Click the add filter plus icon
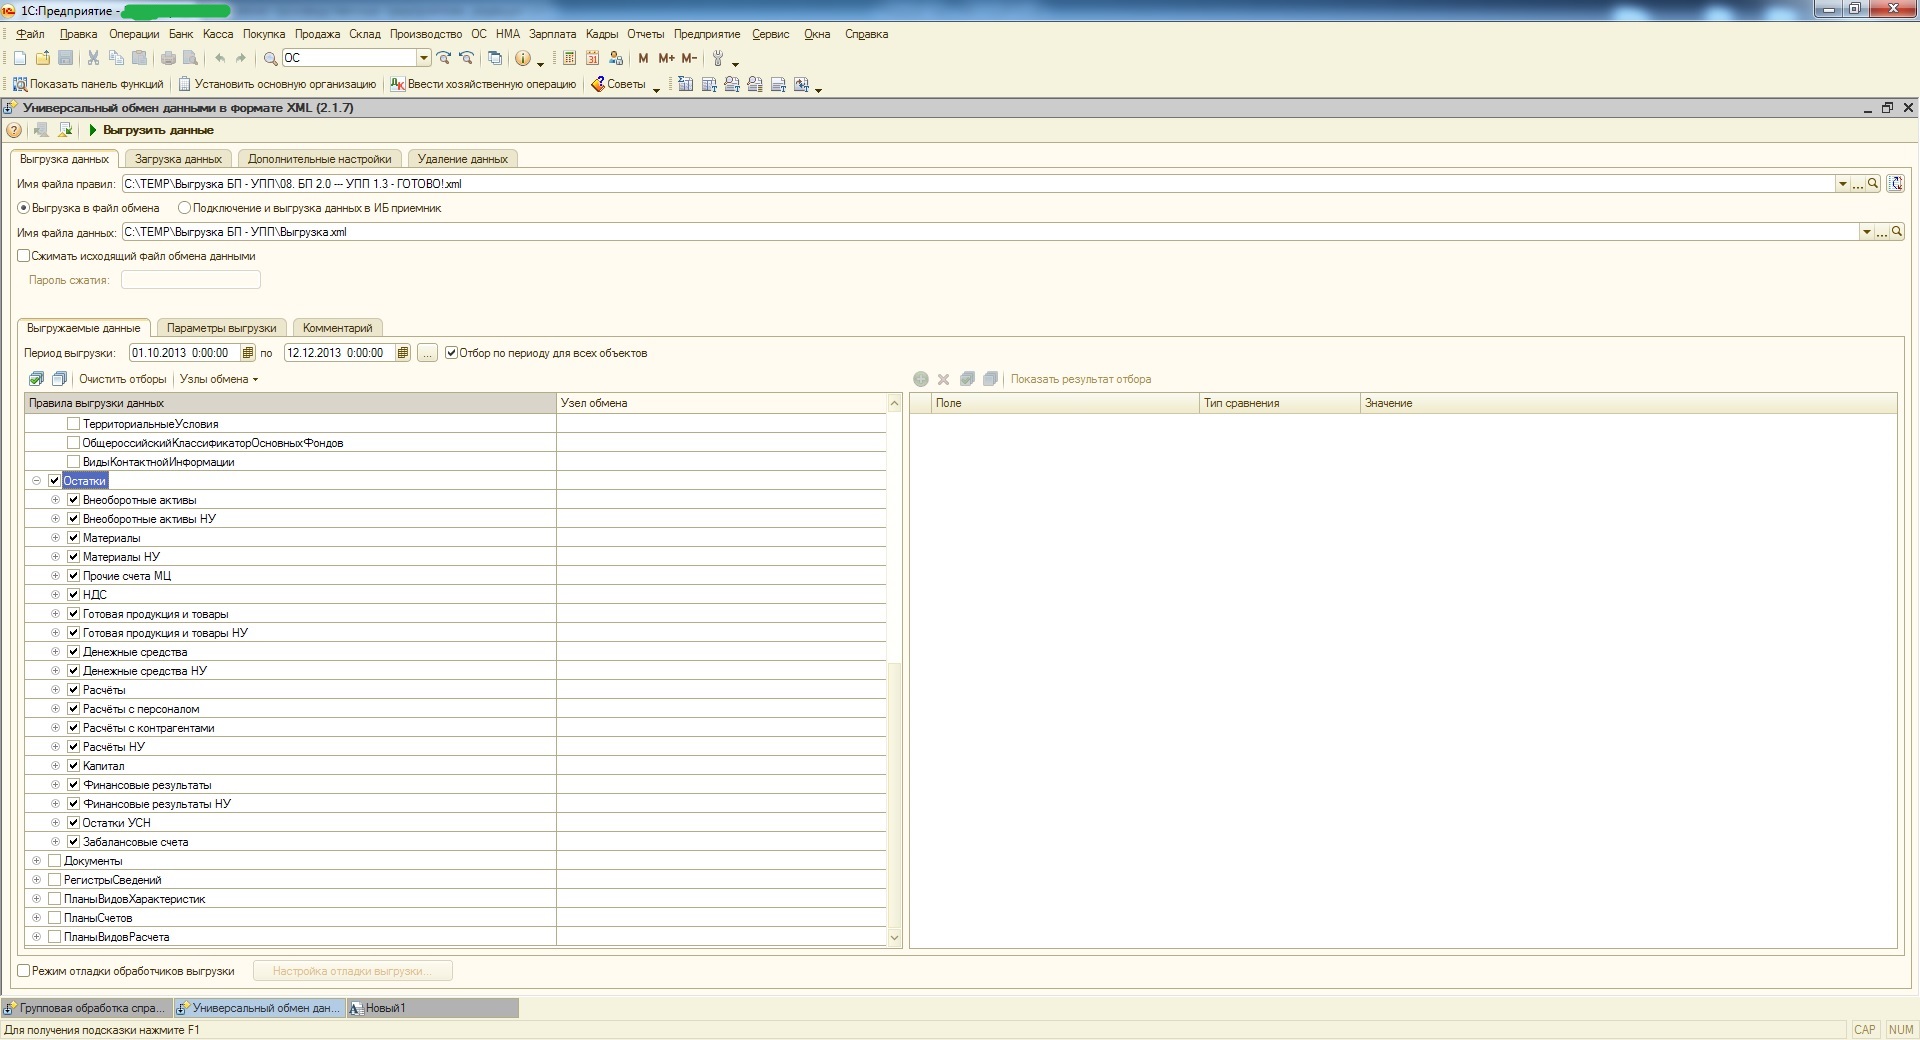 921,379
